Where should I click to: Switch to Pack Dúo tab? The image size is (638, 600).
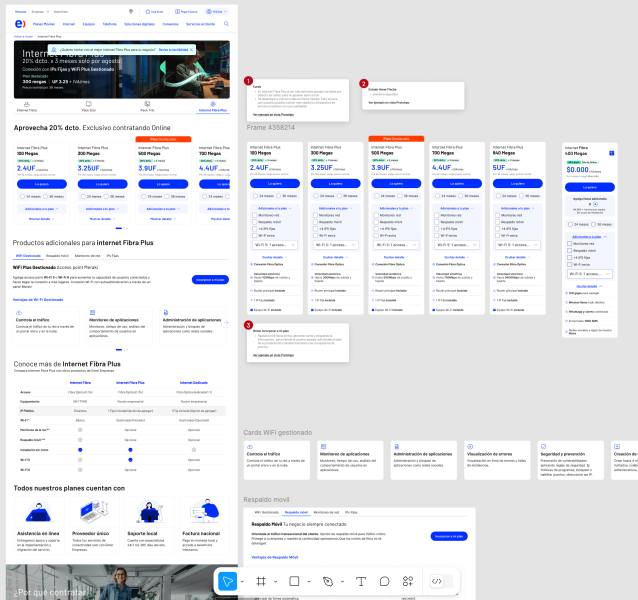point(89,107)
